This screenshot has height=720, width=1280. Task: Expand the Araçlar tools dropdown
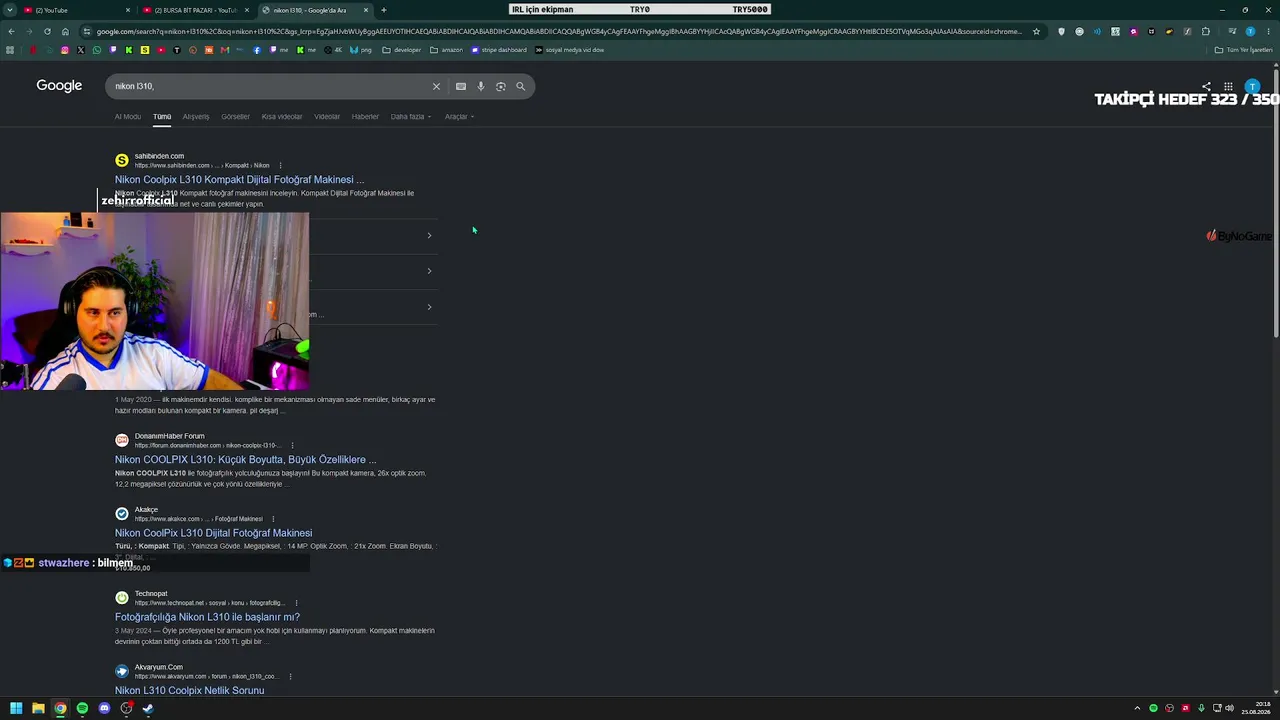(459, 117)
